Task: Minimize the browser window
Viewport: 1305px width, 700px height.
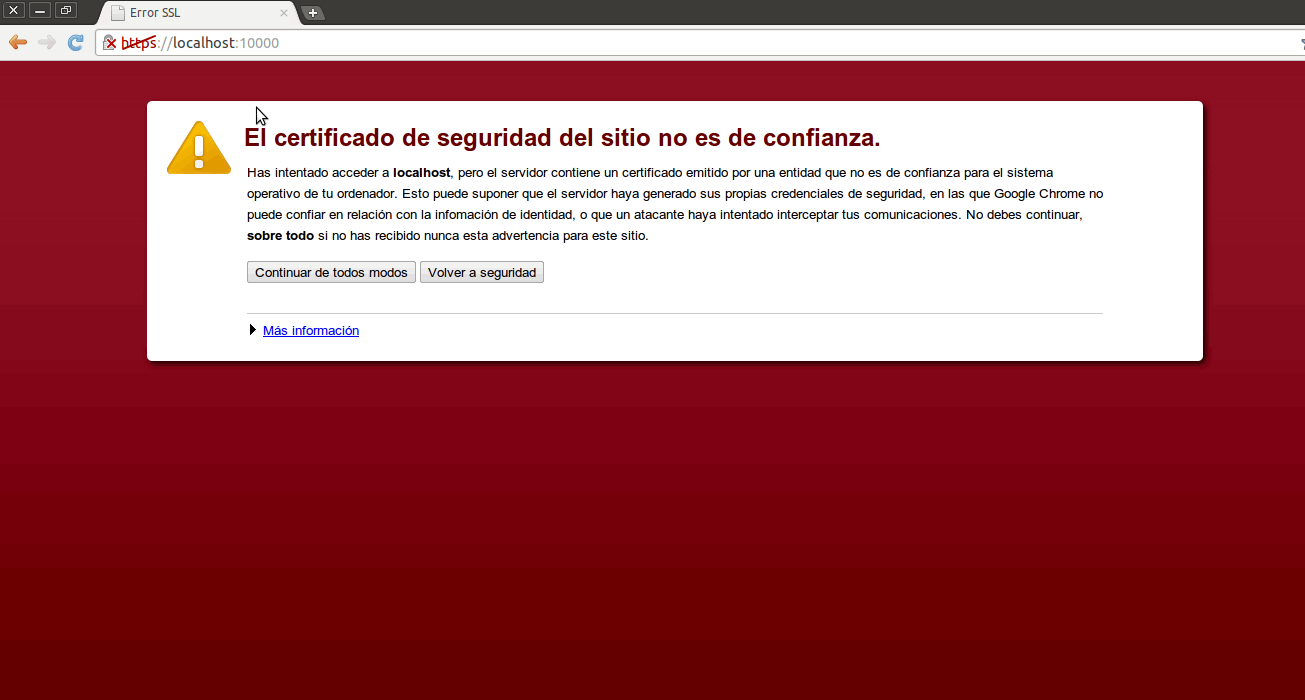Action: 40,10
